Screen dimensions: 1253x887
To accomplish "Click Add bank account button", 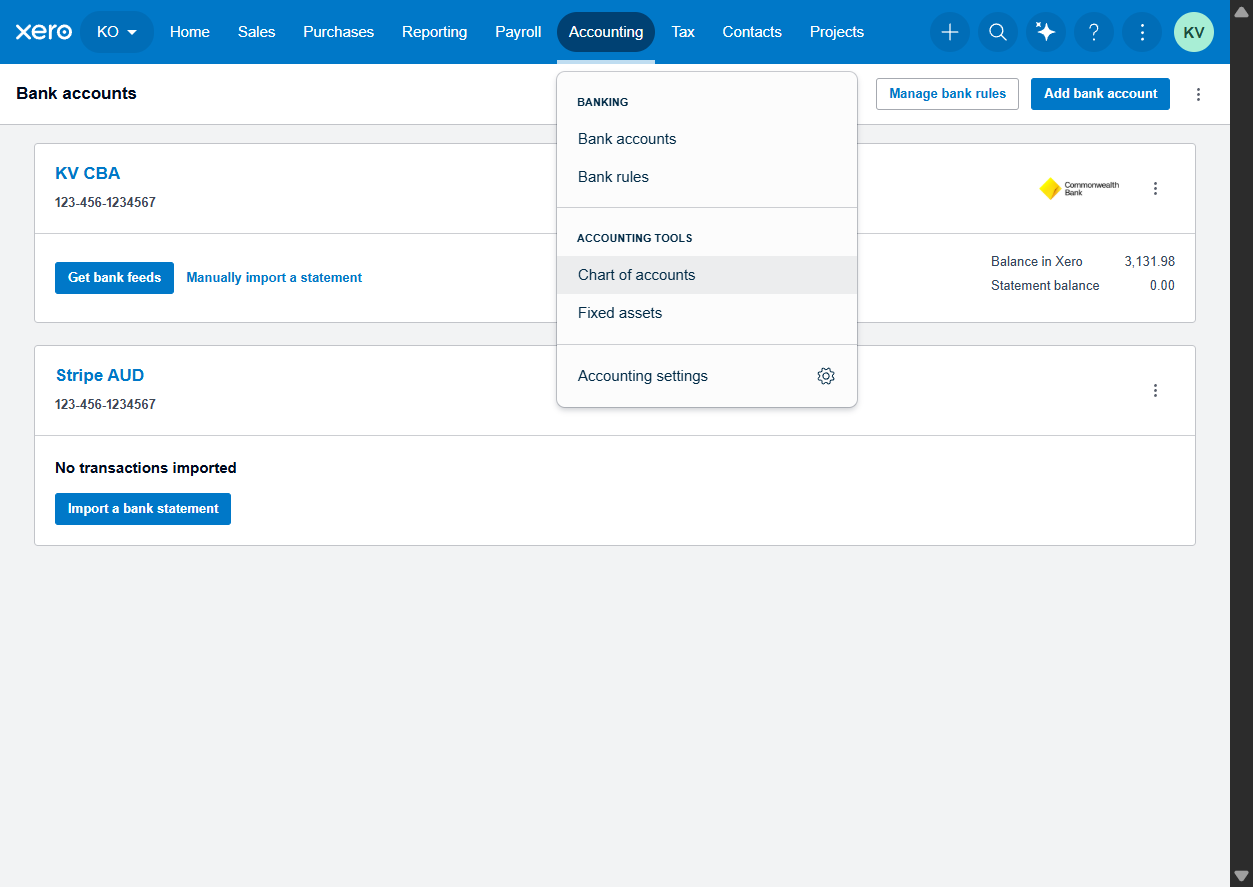I will [1100, 94].
